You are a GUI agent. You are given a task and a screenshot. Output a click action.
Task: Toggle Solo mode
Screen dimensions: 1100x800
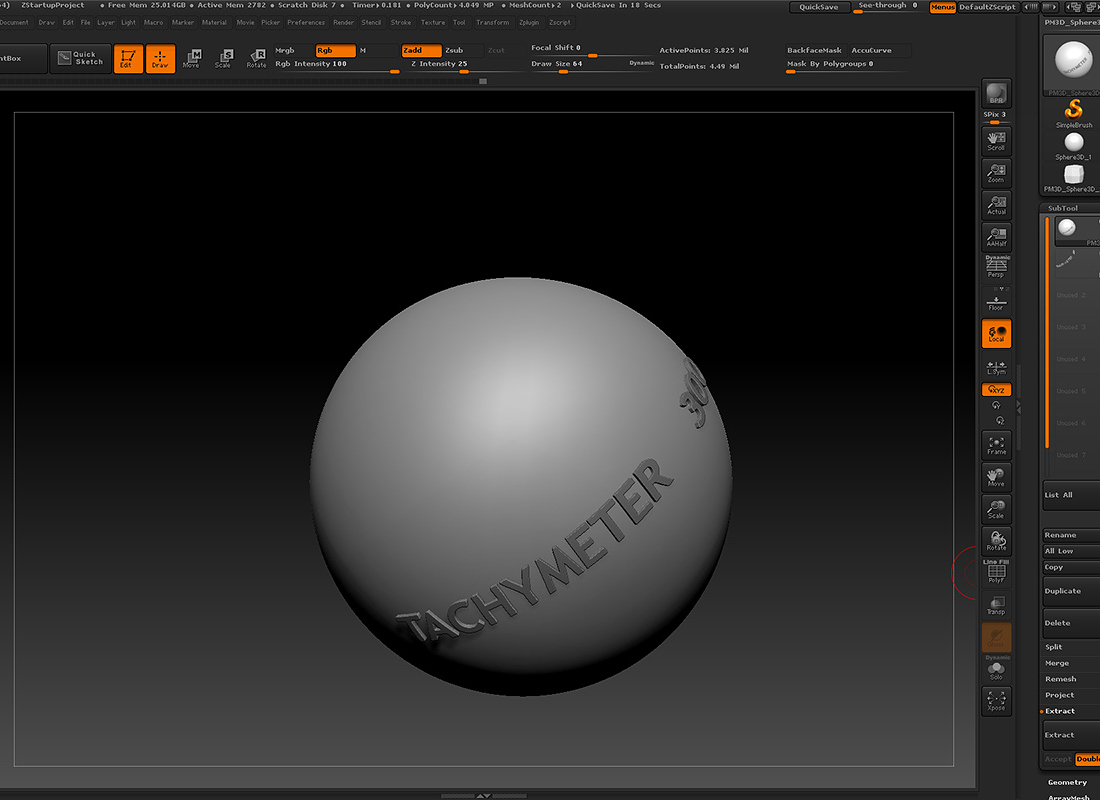(x=995, y=669)
